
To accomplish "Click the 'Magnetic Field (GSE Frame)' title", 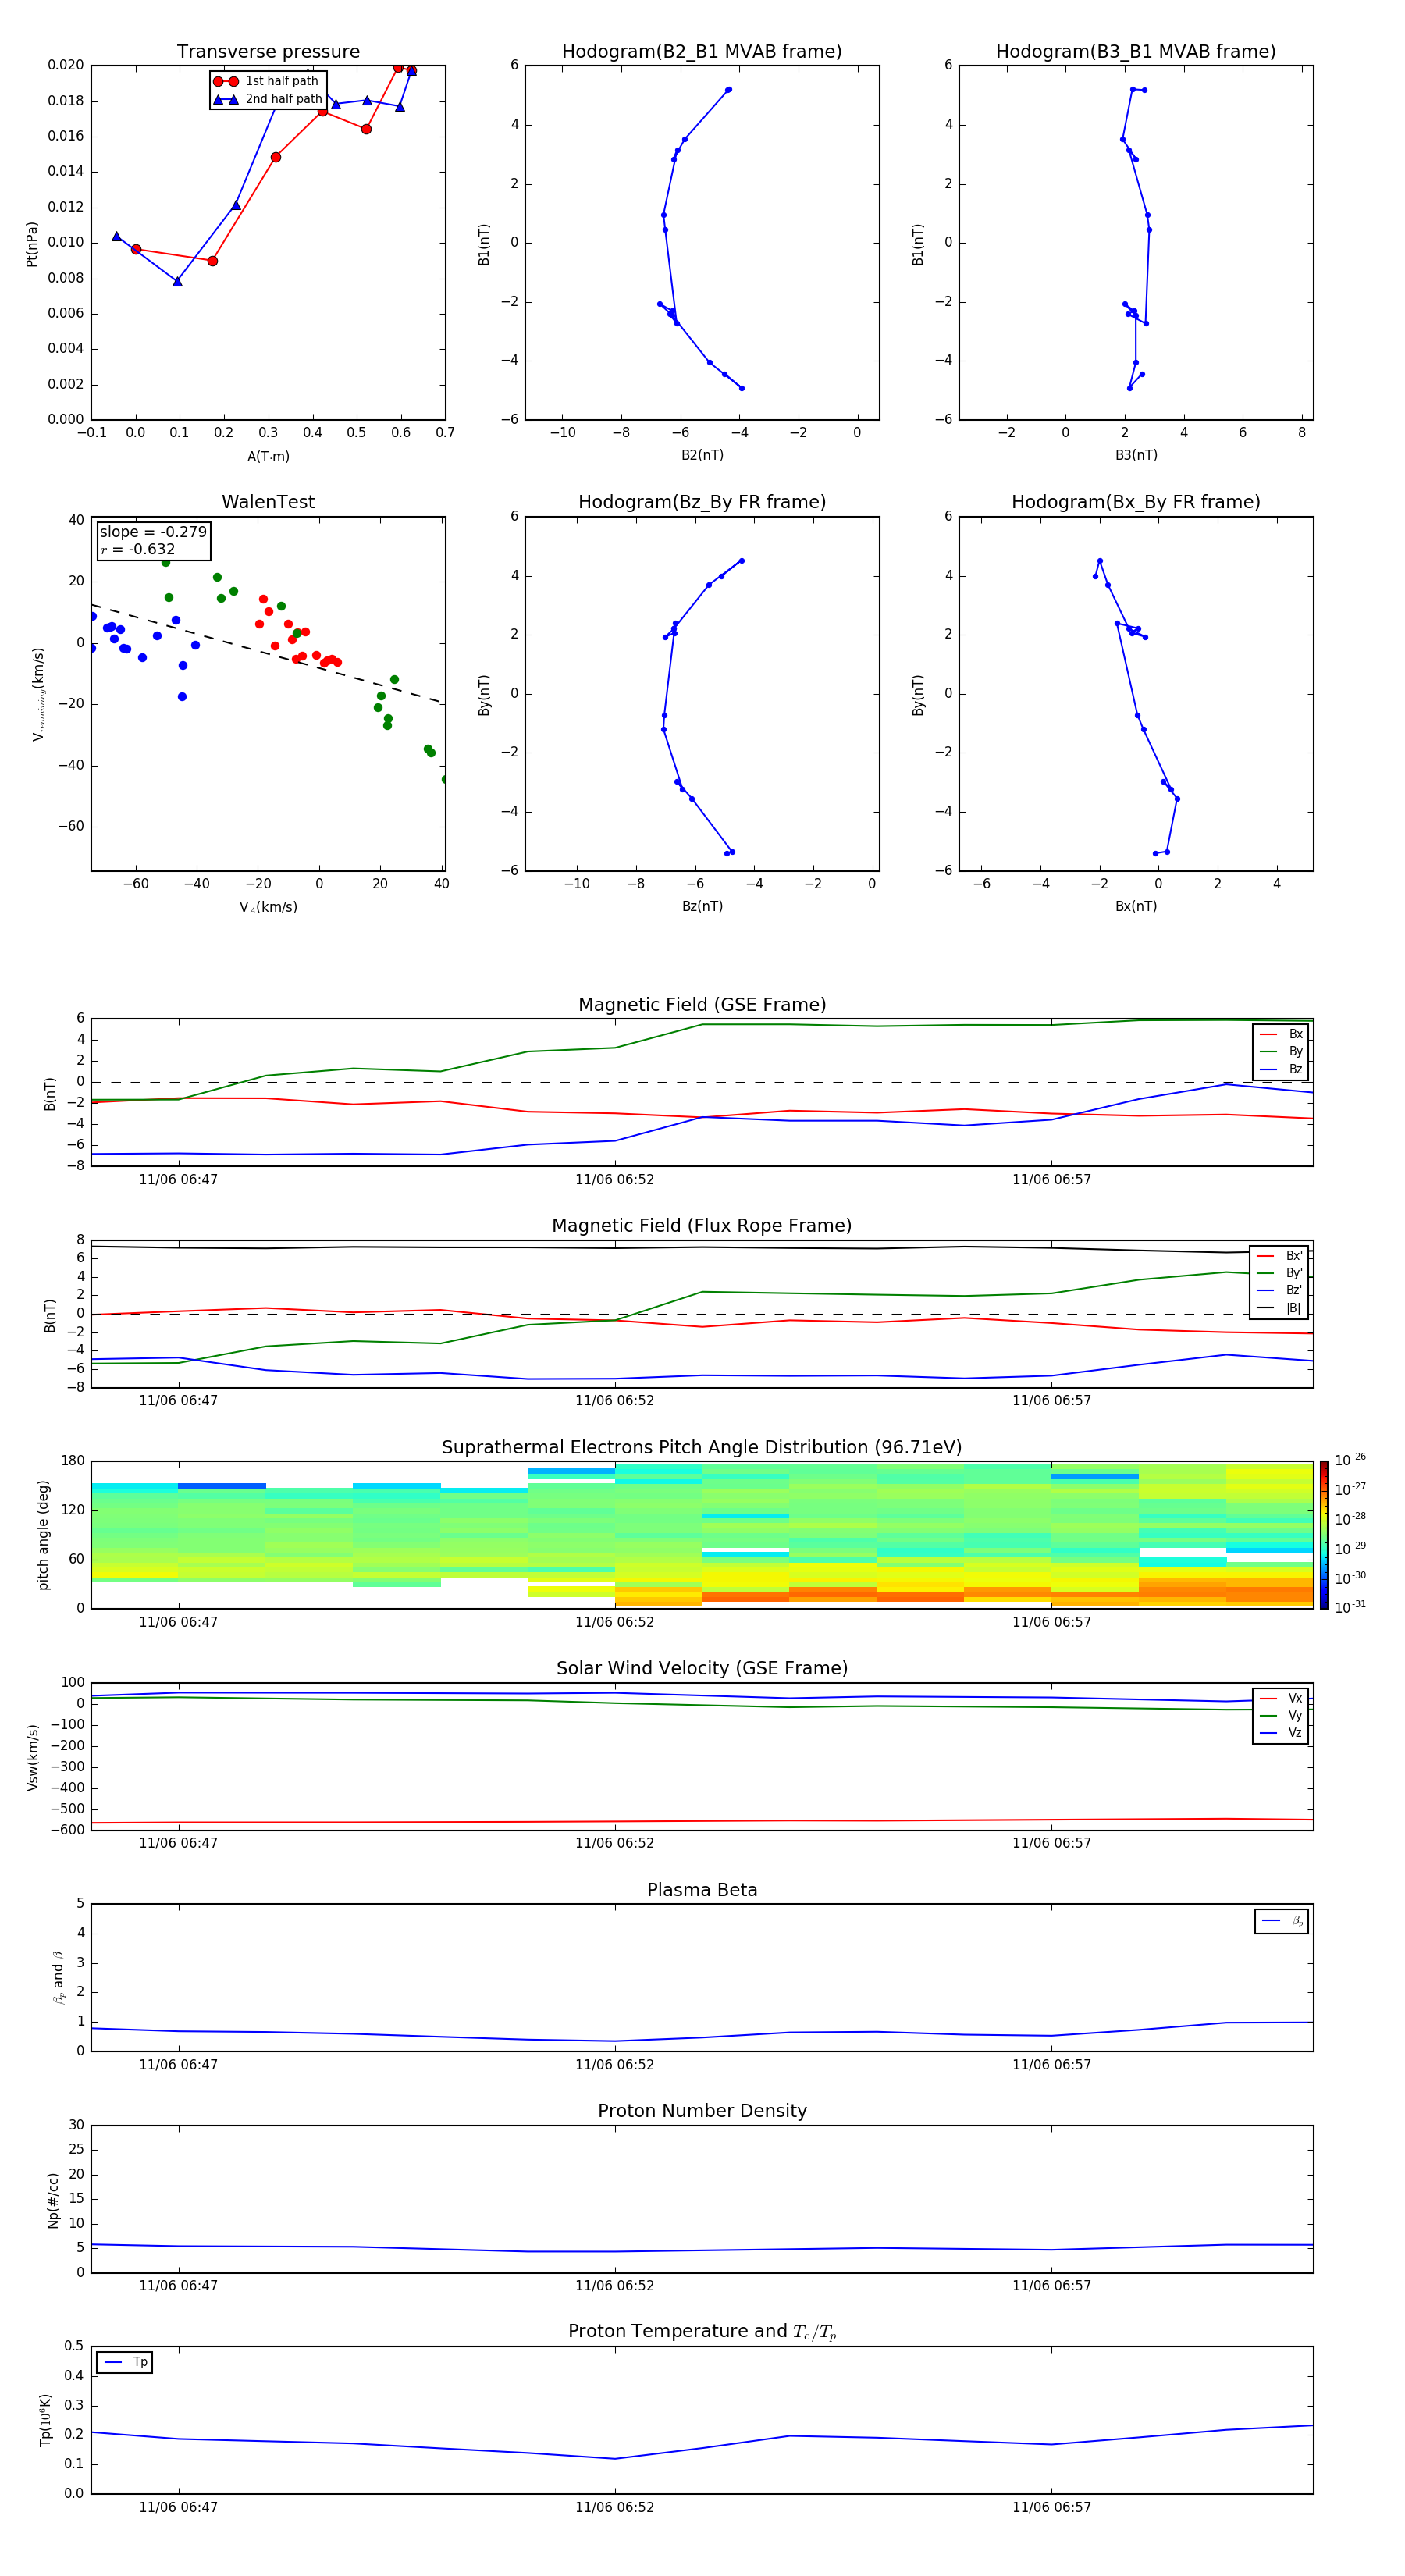I will pyautogui.click(x=702, y=1005).
